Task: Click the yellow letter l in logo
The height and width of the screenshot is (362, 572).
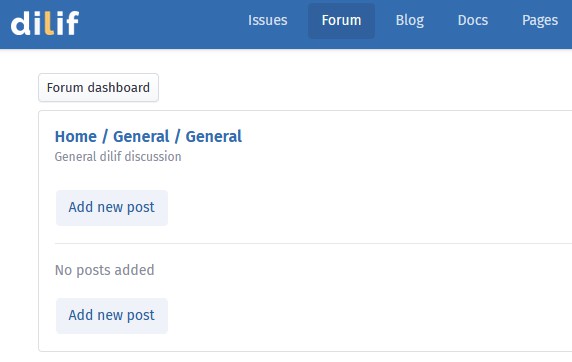Action: [49, 23]
